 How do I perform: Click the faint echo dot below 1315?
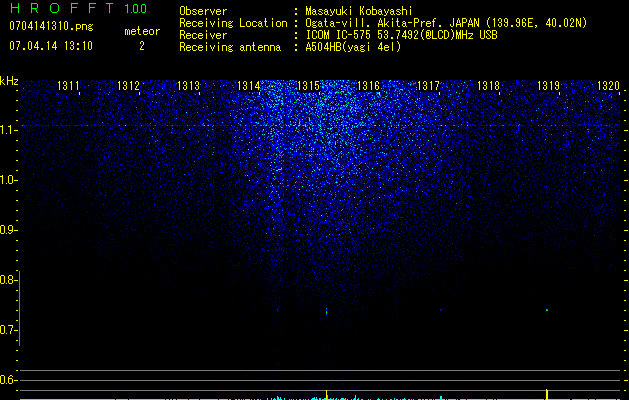pyautogui.click(x=326, y=311)
